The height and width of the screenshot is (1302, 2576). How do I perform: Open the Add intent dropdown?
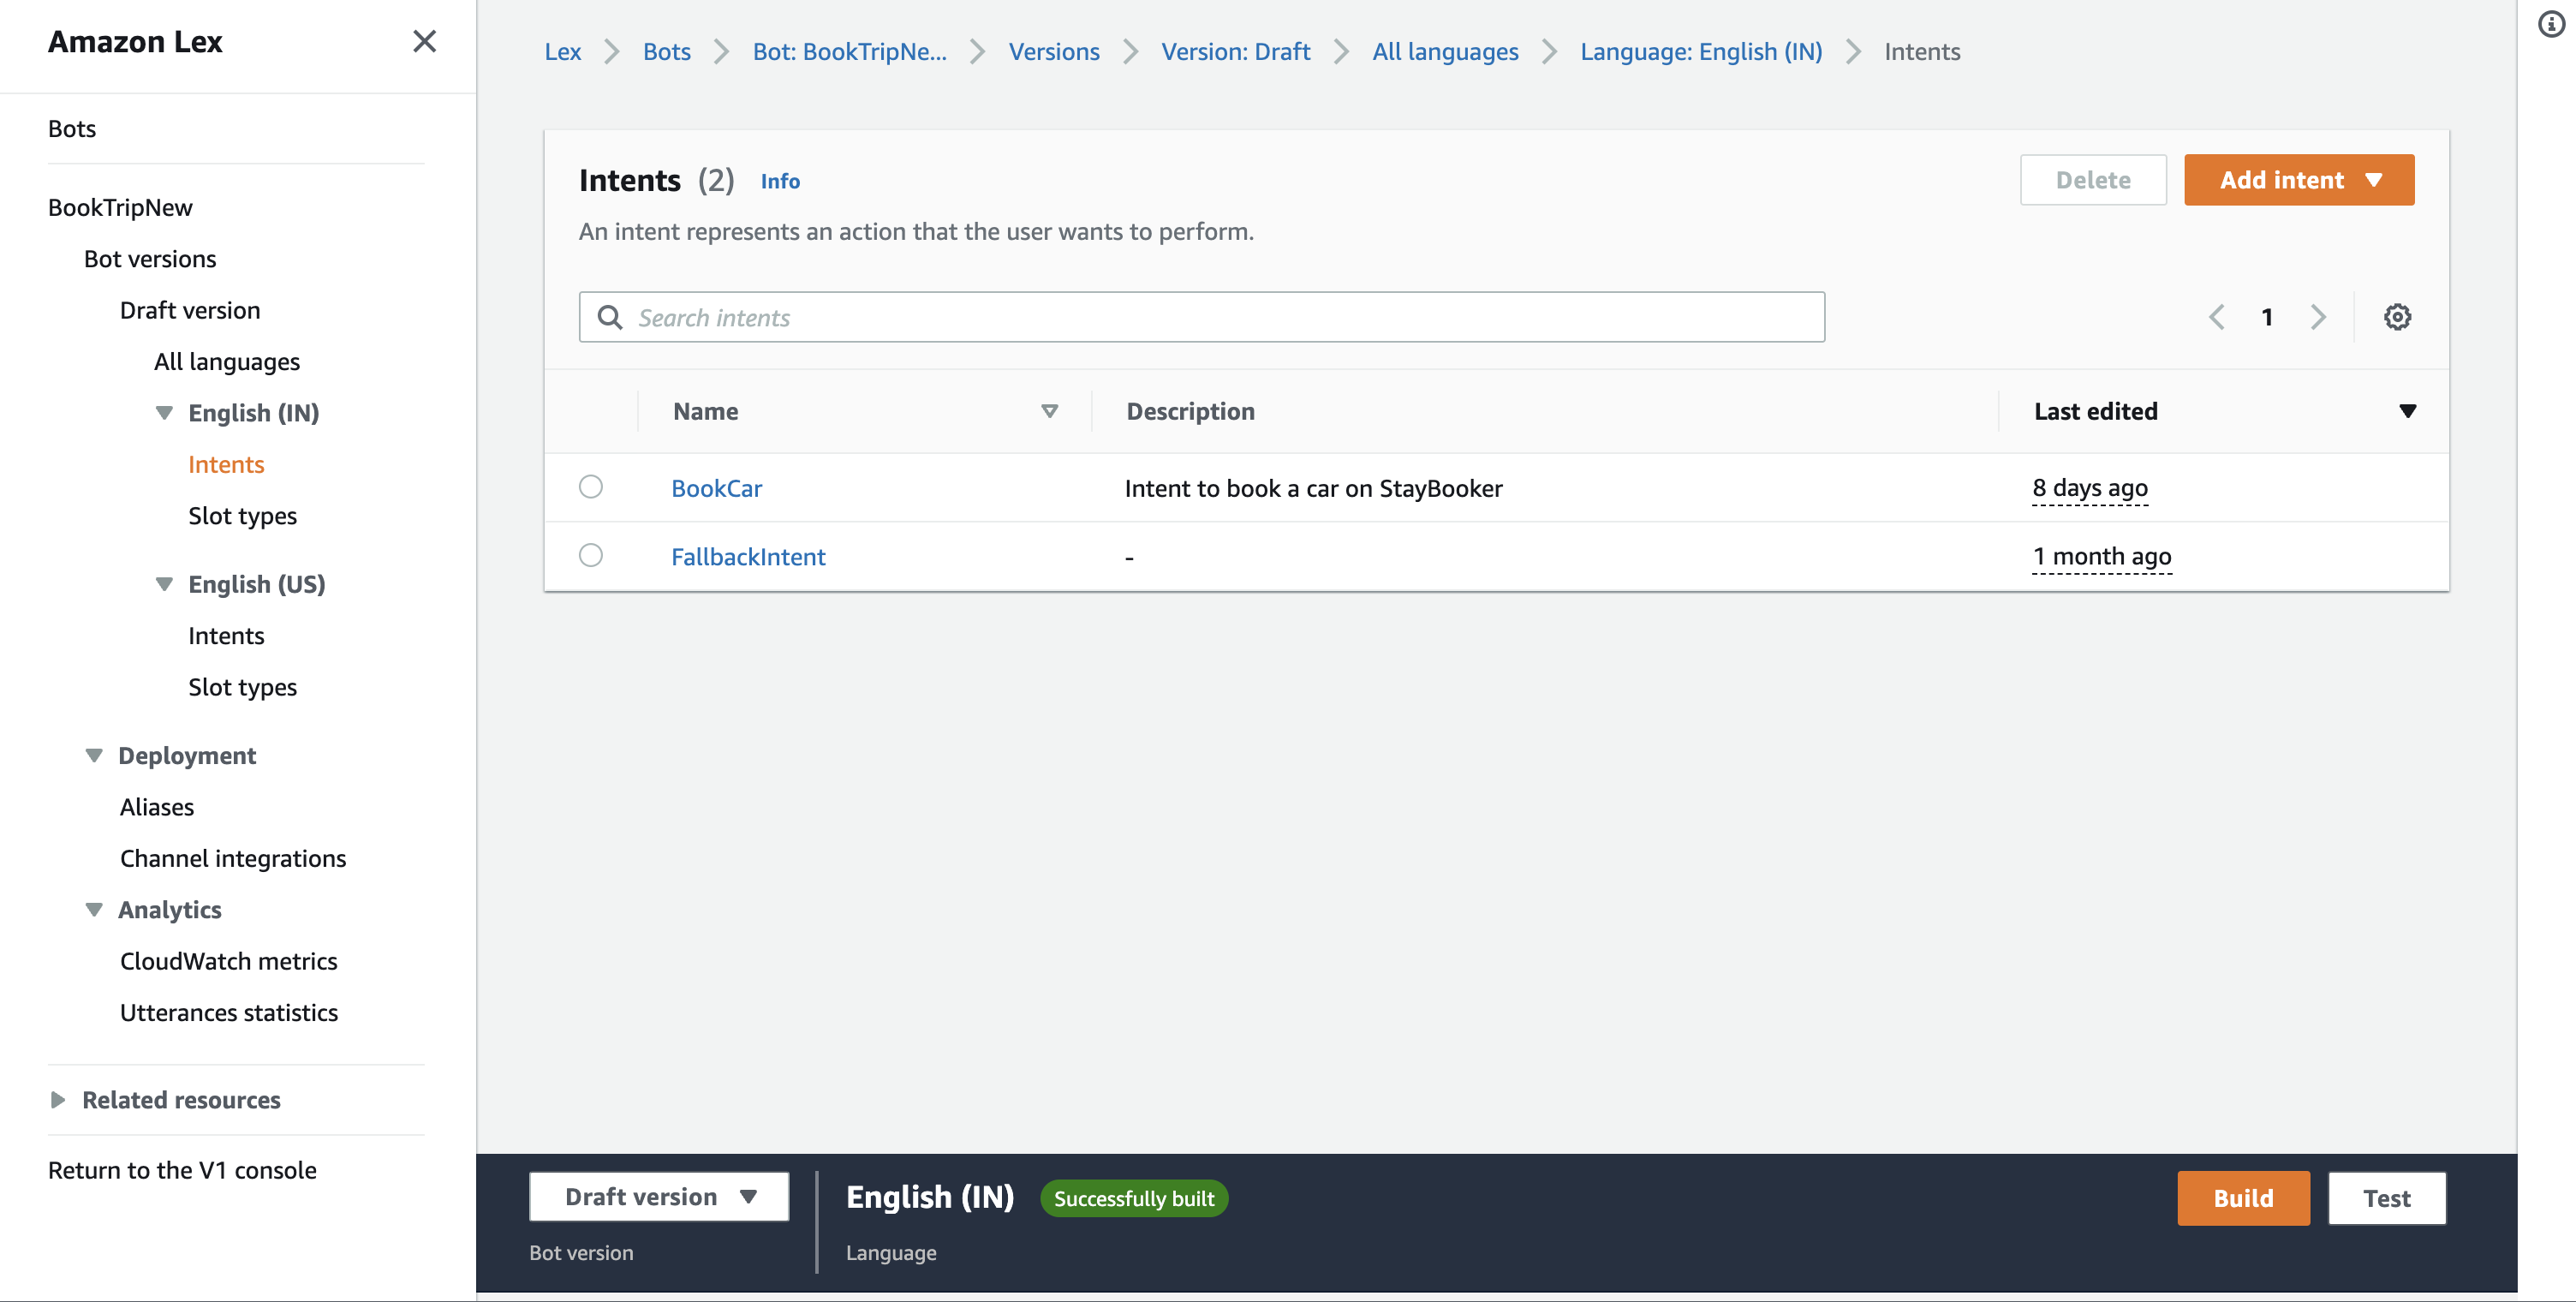tap(2298, 180)
